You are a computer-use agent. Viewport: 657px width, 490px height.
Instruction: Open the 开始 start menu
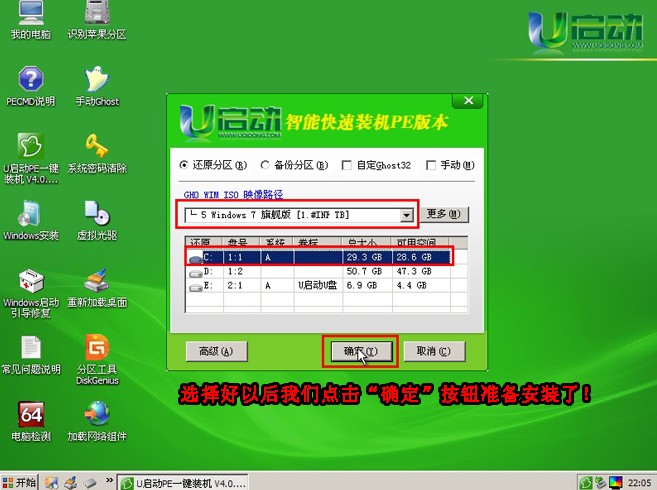(19, 481)
